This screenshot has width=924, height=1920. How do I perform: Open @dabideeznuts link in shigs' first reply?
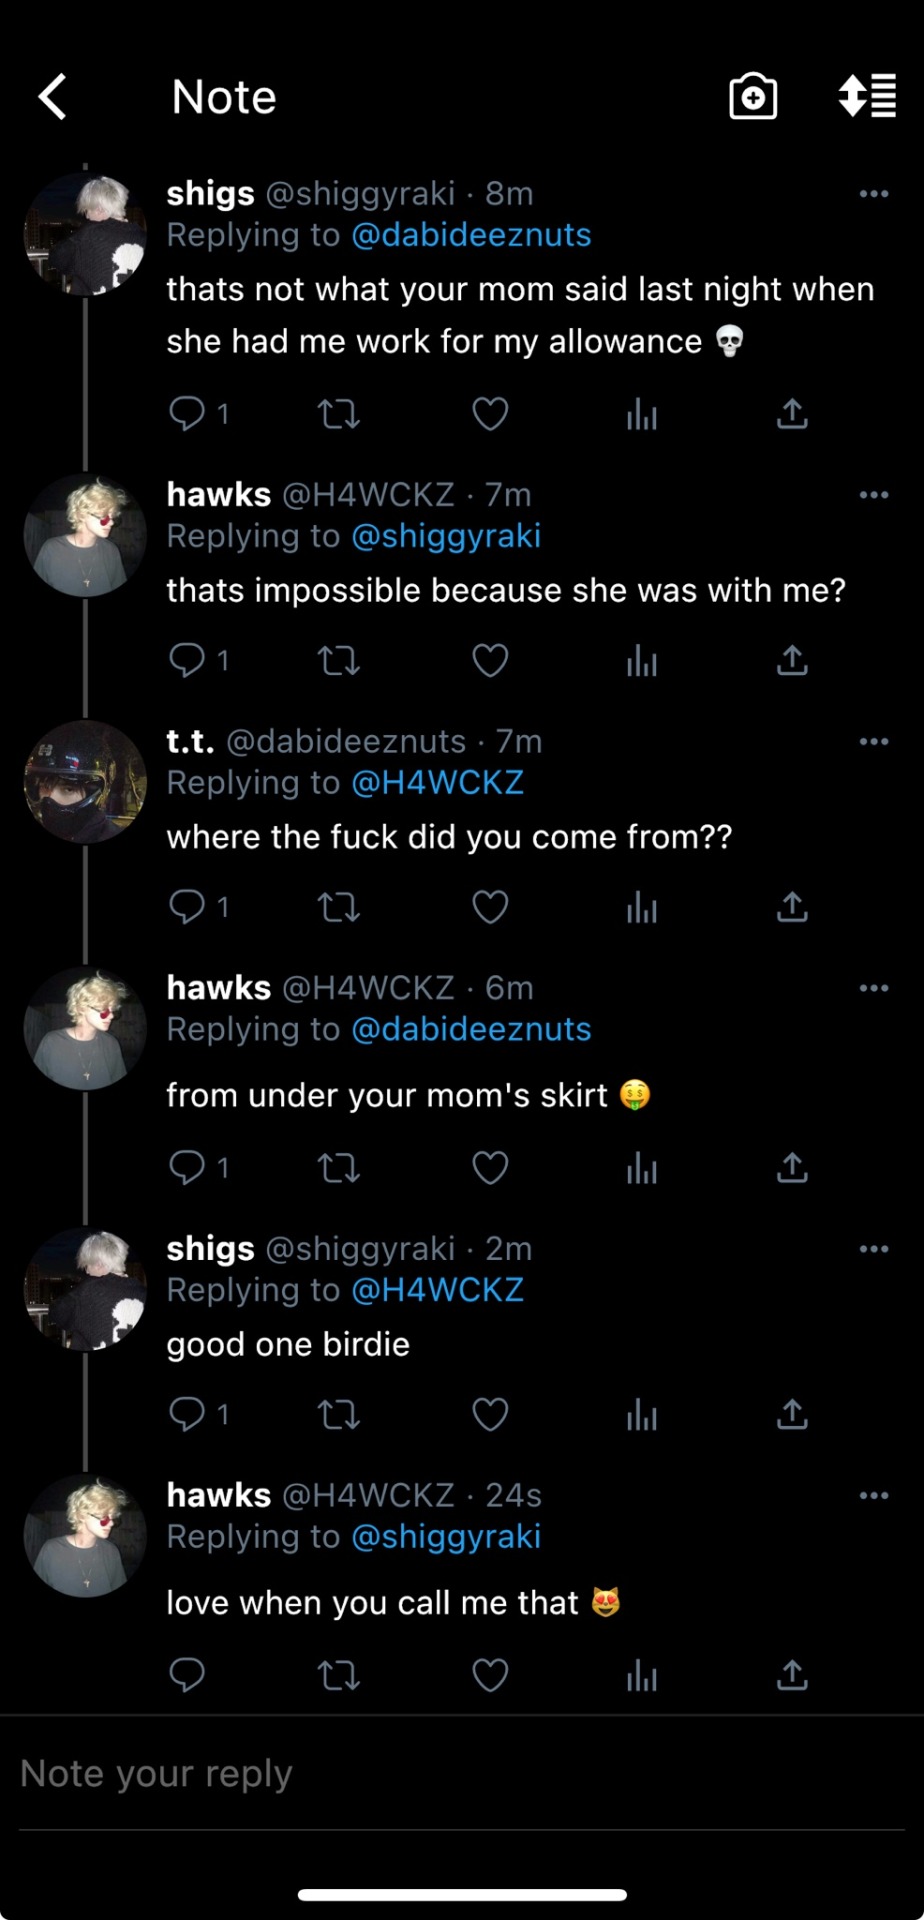click(x=471, y=235)
